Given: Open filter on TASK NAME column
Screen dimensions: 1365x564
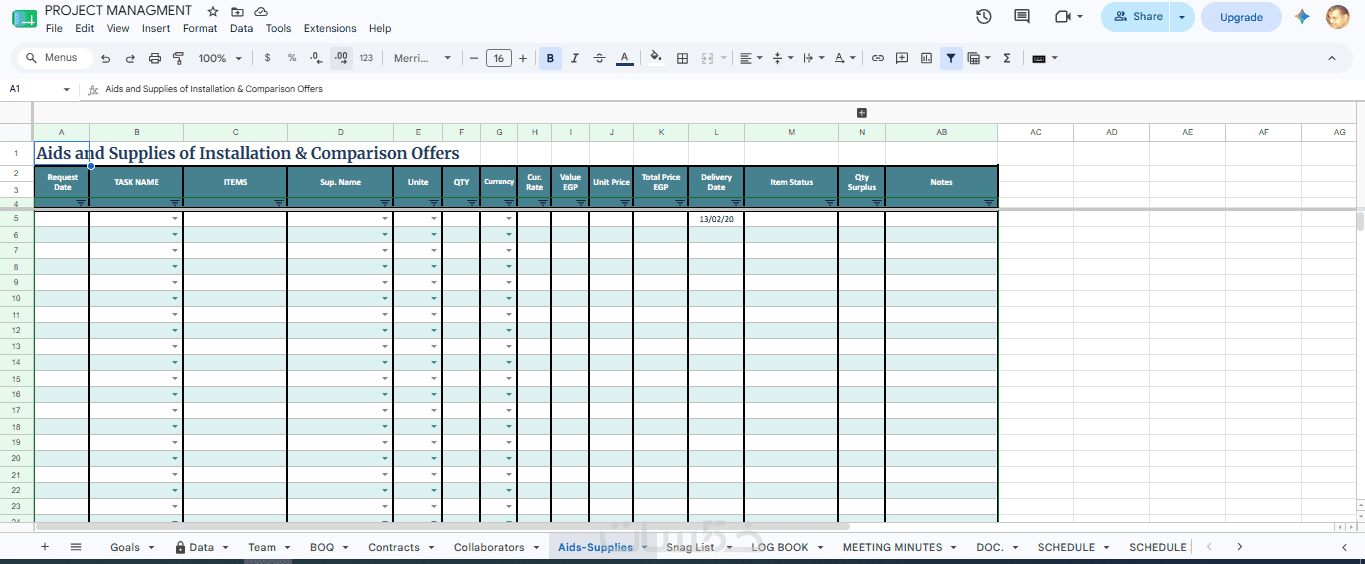Looking at the screenshot, I should 175,203.
